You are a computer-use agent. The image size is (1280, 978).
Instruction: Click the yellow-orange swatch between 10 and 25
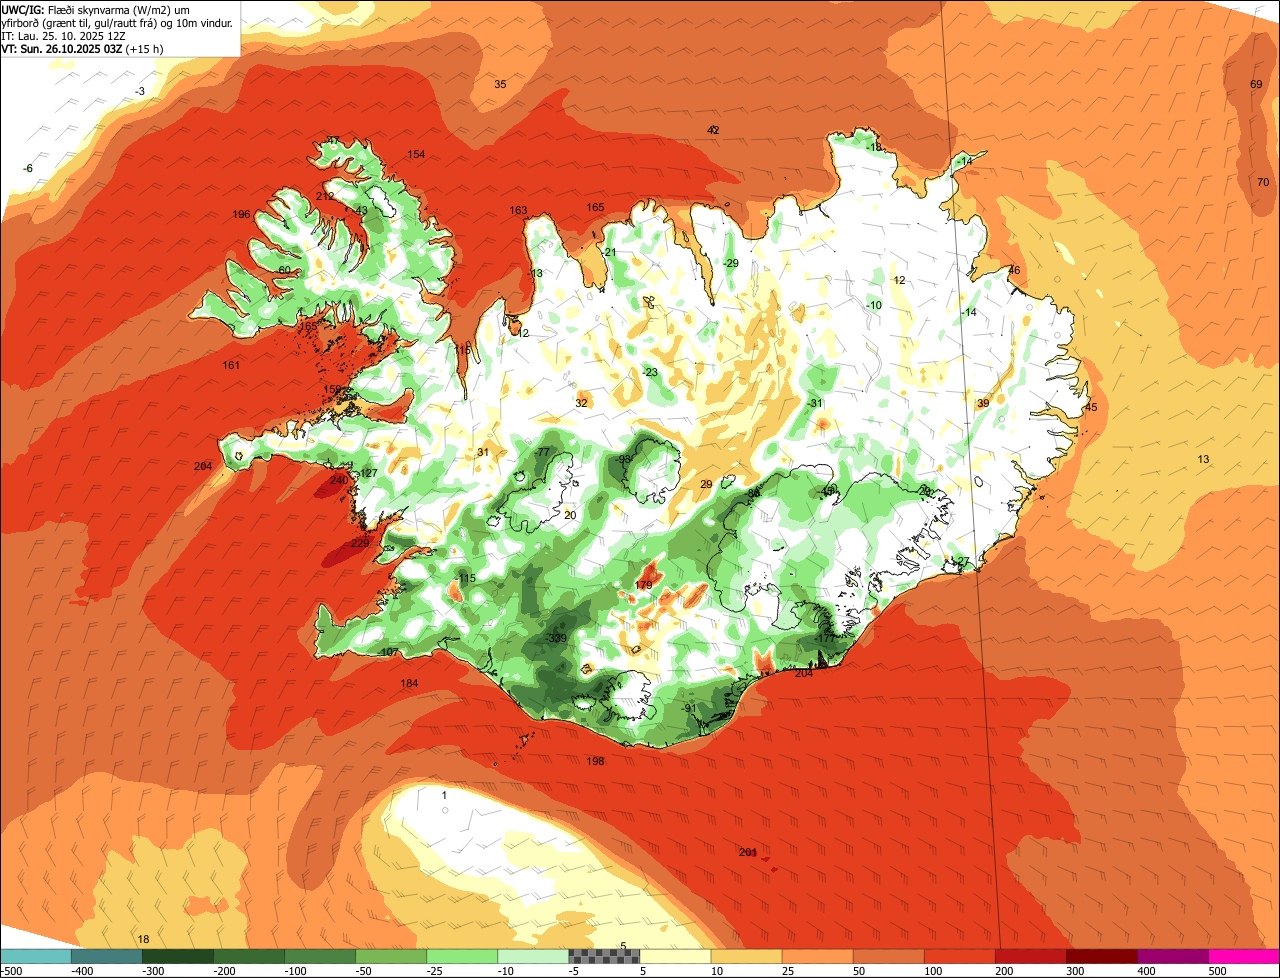tap(747, 956)
